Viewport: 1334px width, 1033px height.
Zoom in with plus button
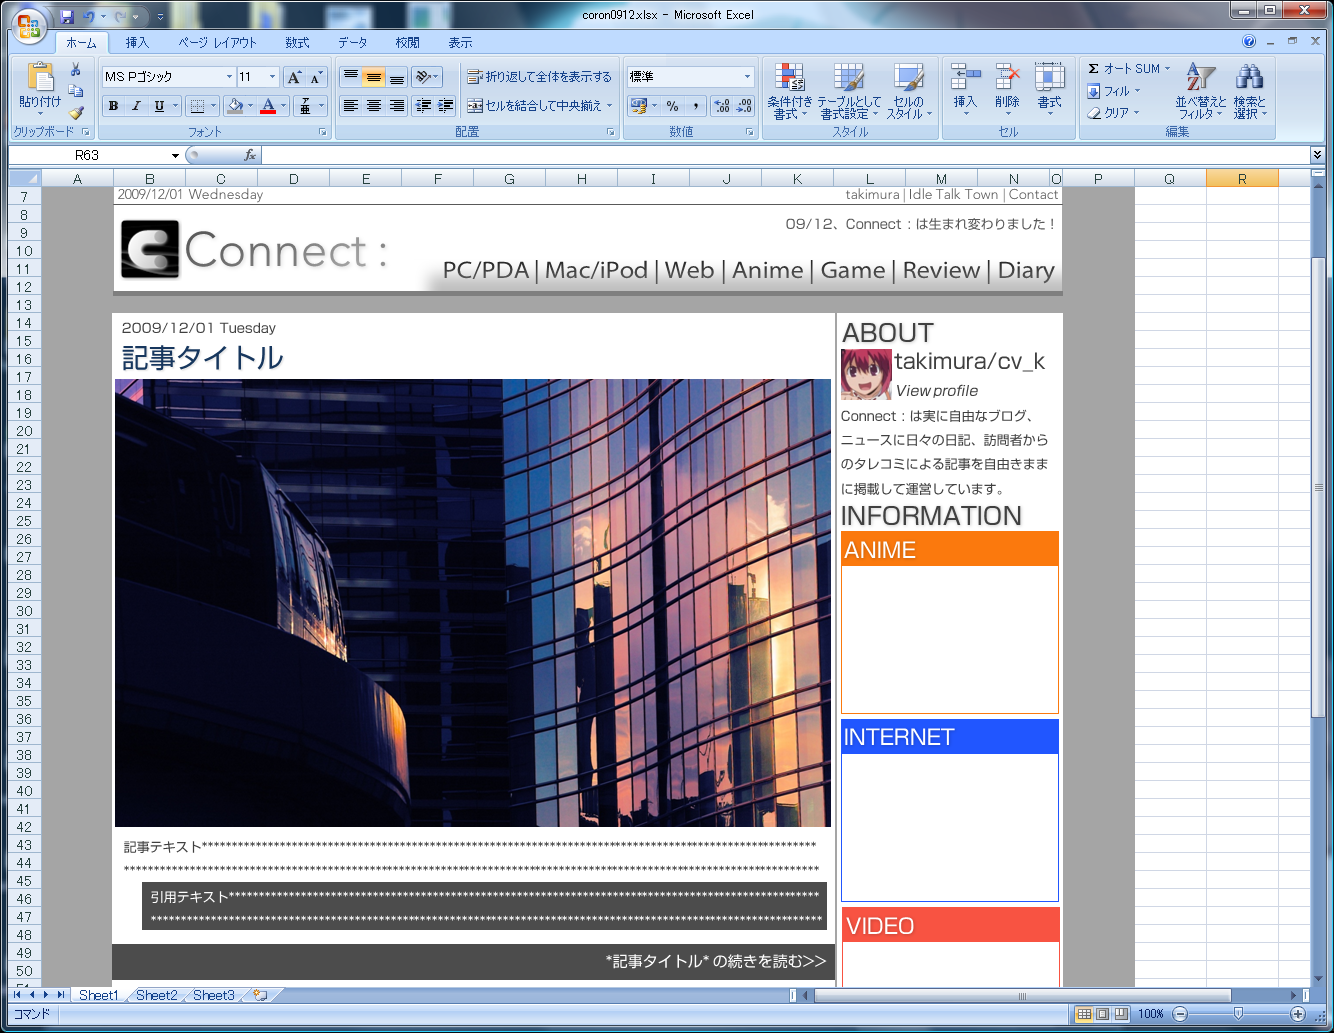[1298, 1014]
